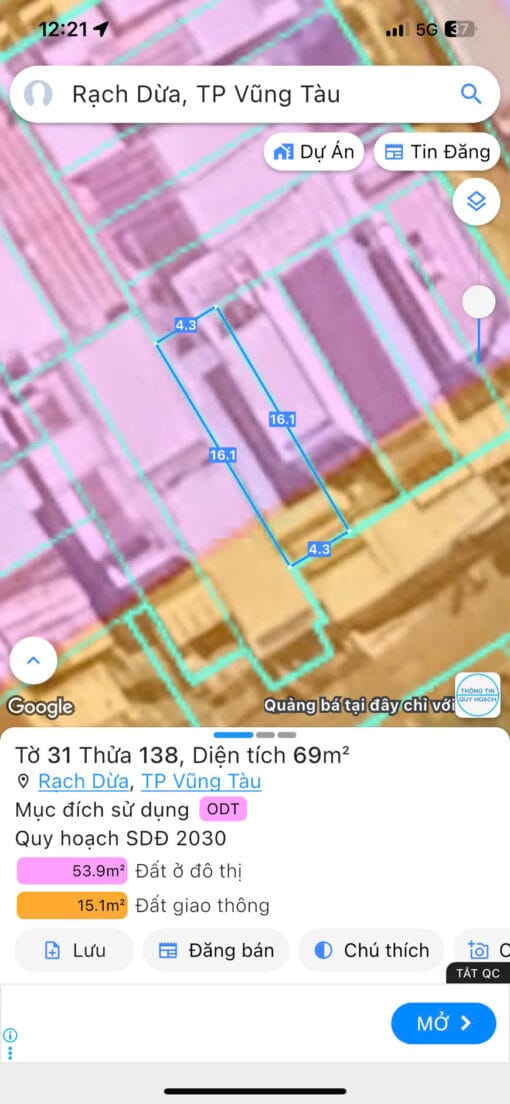Save parcel with Lưu button
The image size is (510, 1104).
point(74,951)
